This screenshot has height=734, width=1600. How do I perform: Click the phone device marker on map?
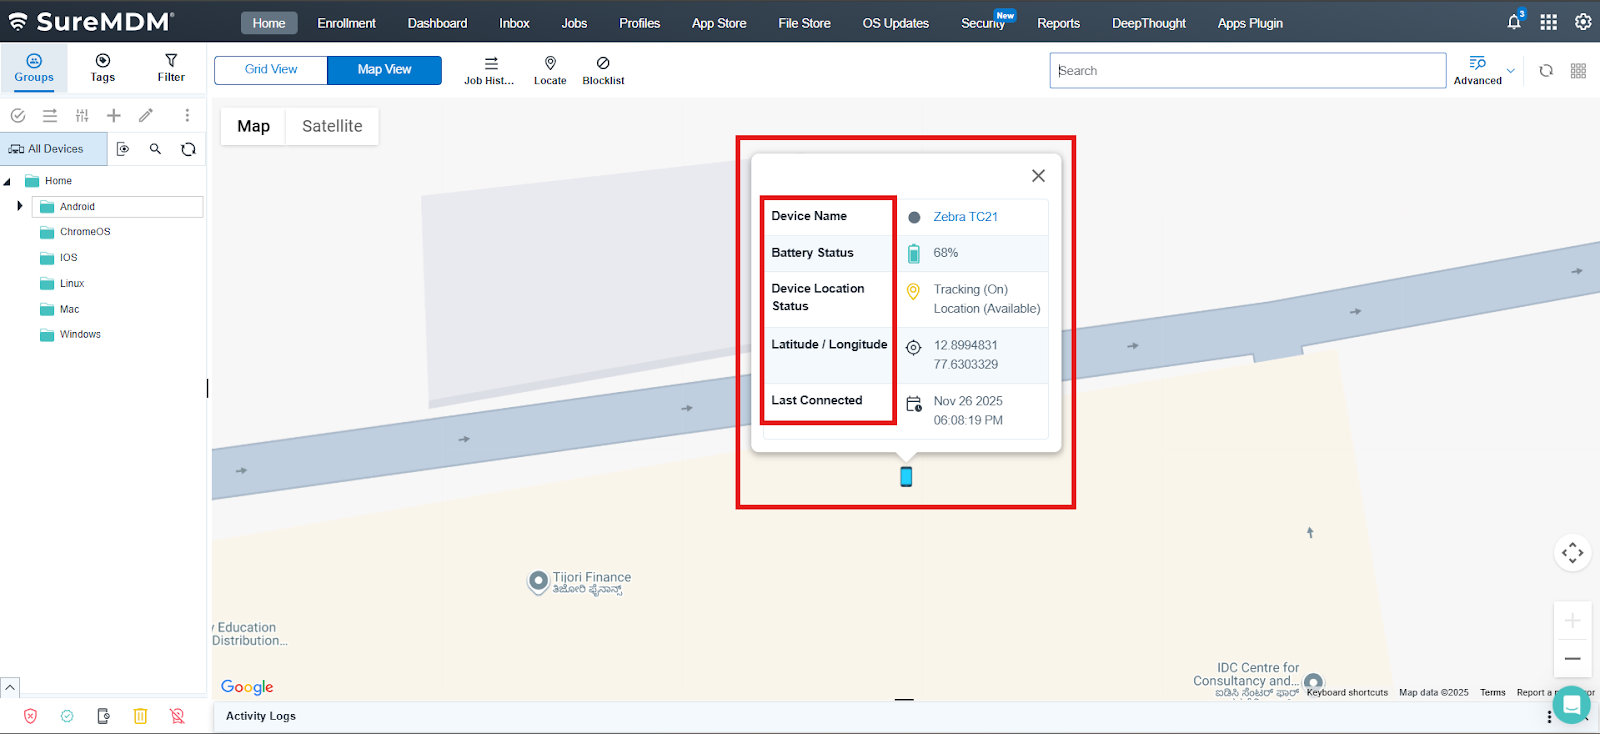click(x=906, y=477)
